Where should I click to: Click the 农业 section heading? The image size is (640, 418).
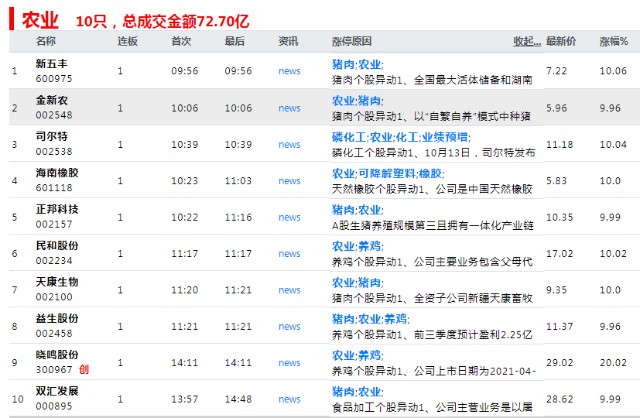[40, 20]
